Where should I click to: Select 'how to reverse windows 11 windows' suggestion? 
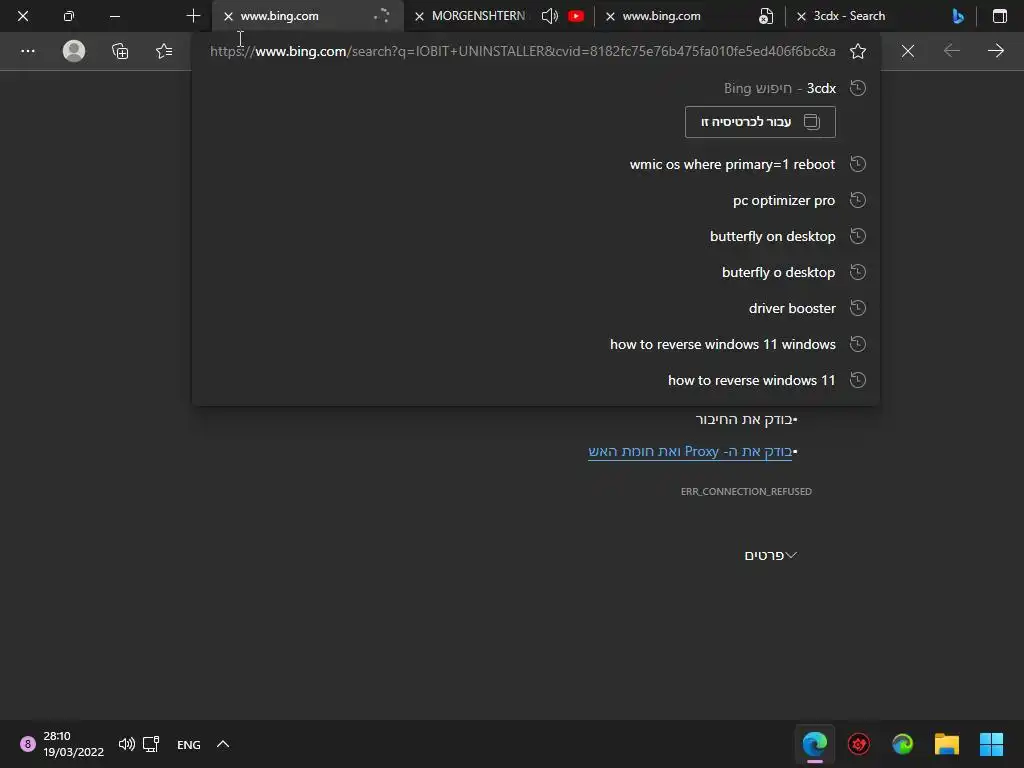pyautogui.click(x=536, y=344)
